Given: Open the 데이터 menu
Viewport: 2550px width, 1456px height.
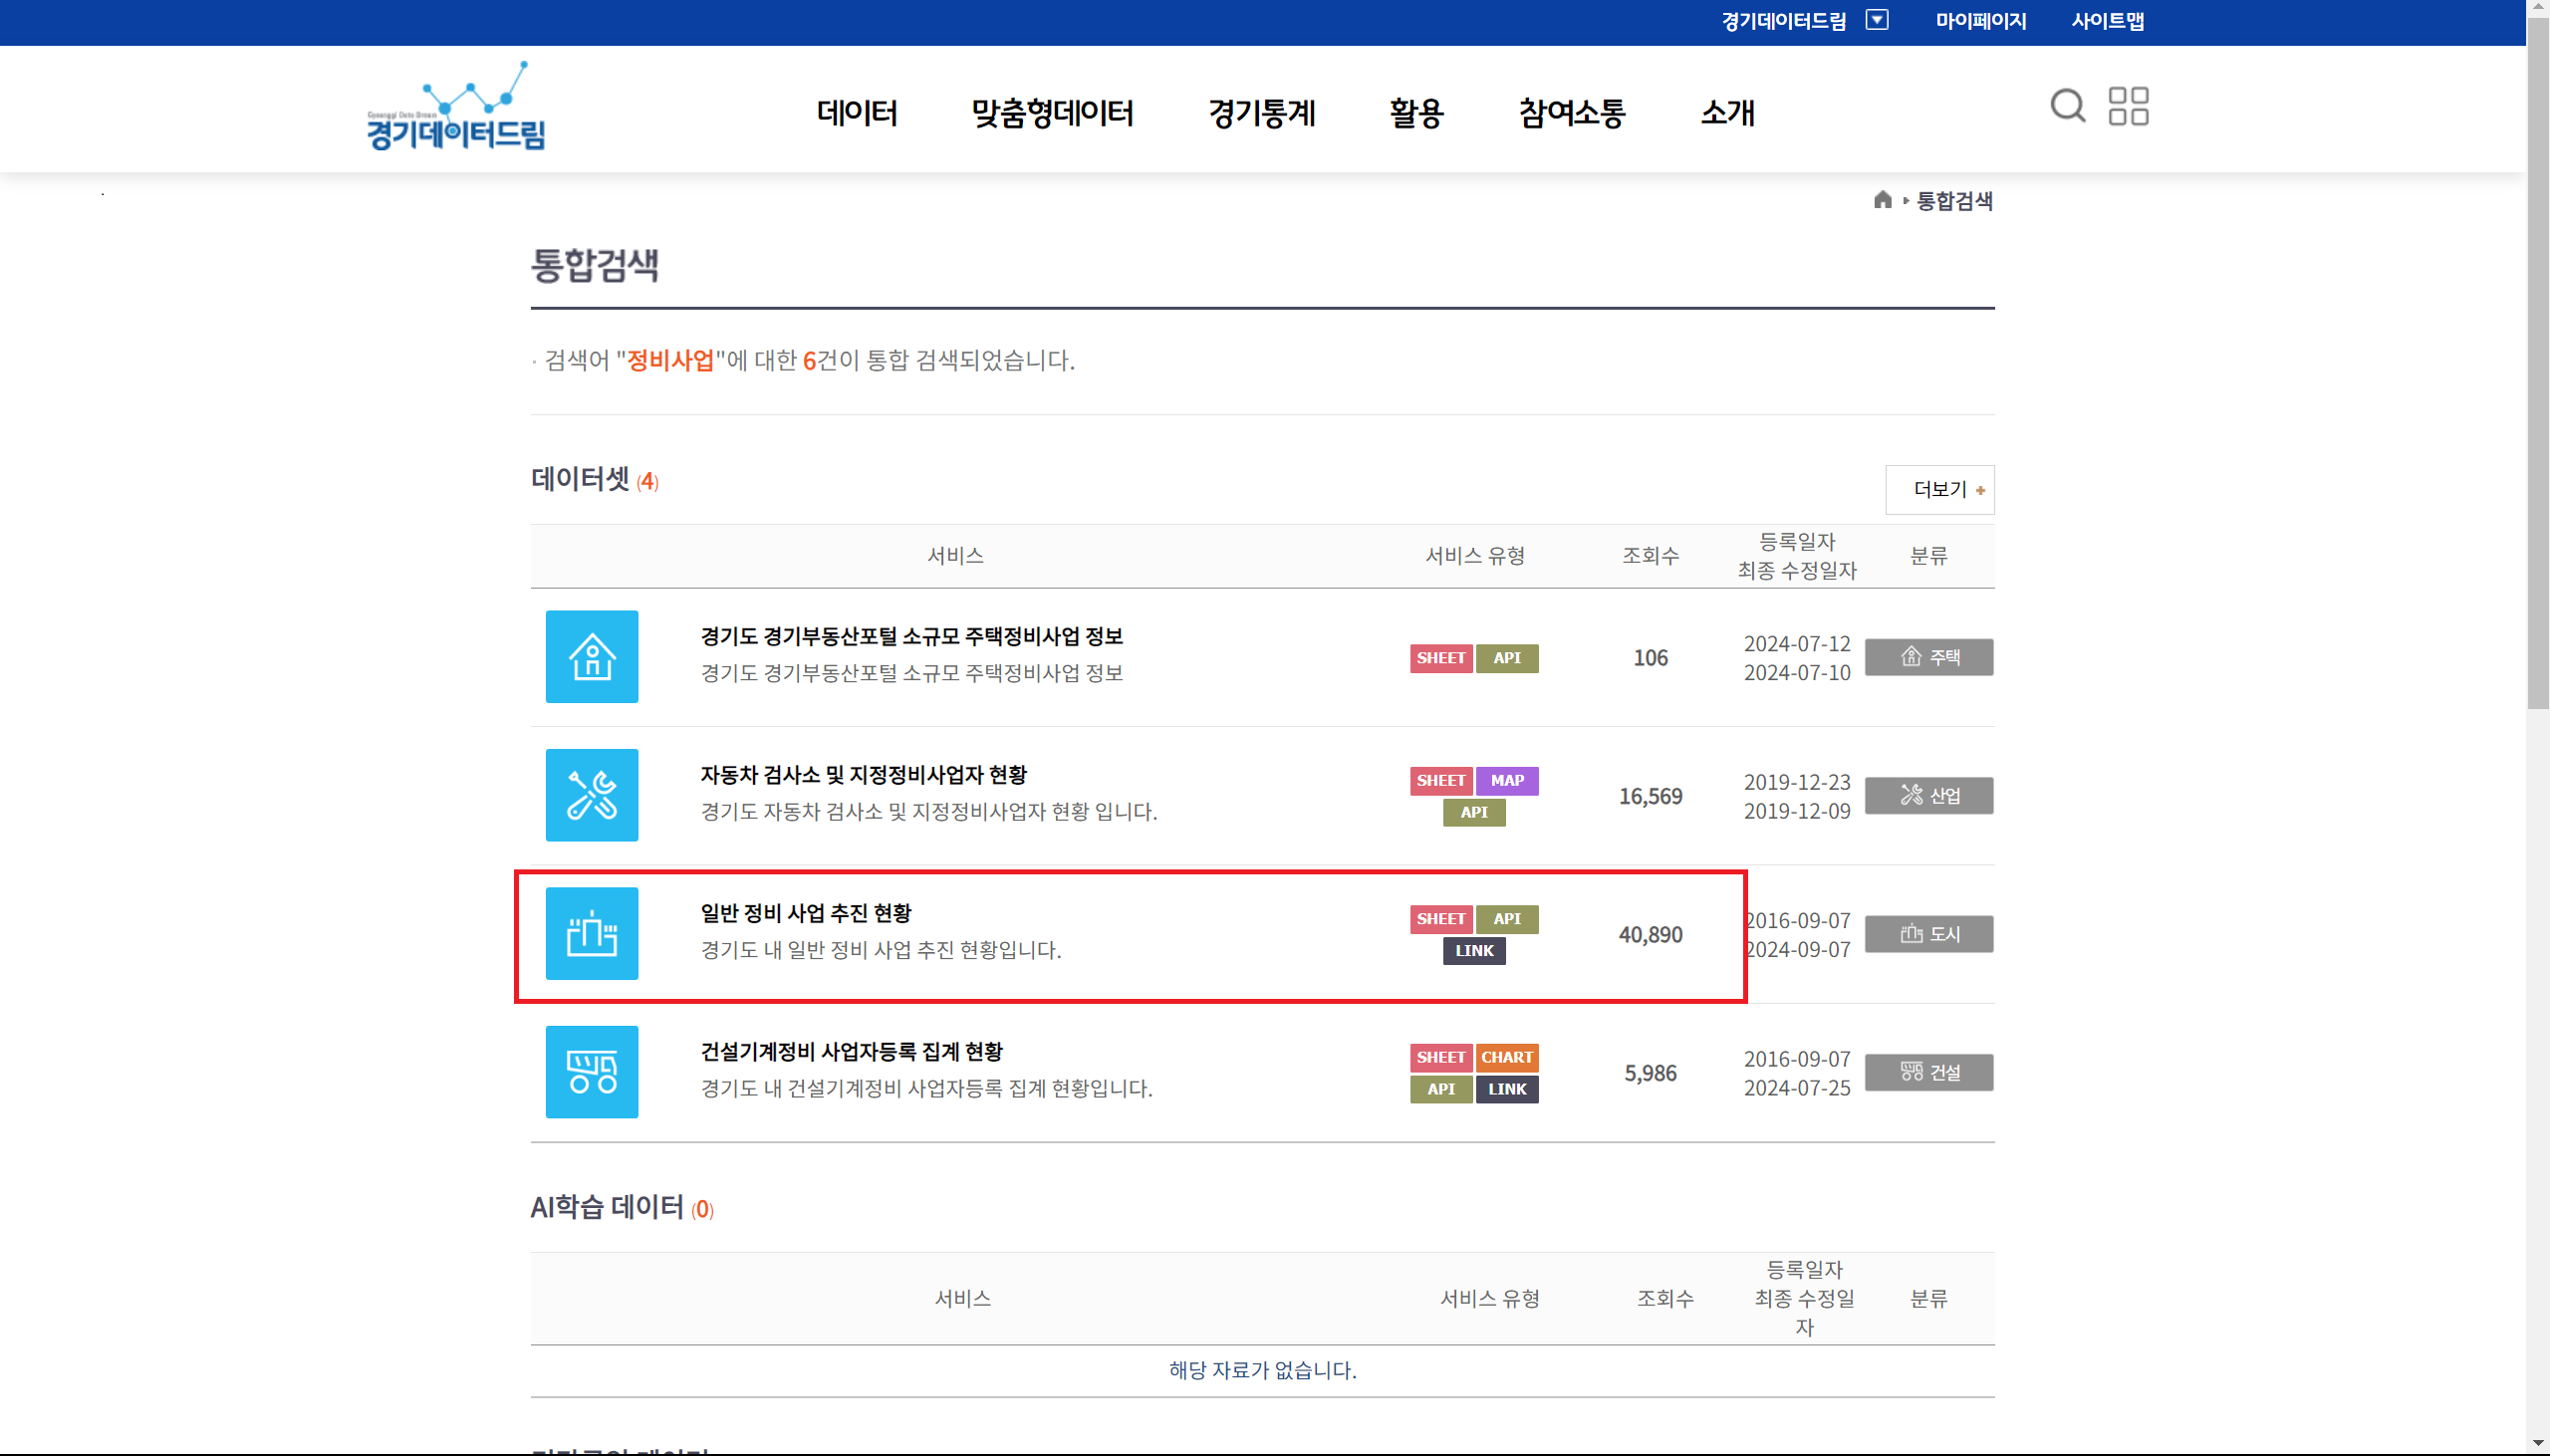Looking at the screenshot, I should click(x=857, y=113).
